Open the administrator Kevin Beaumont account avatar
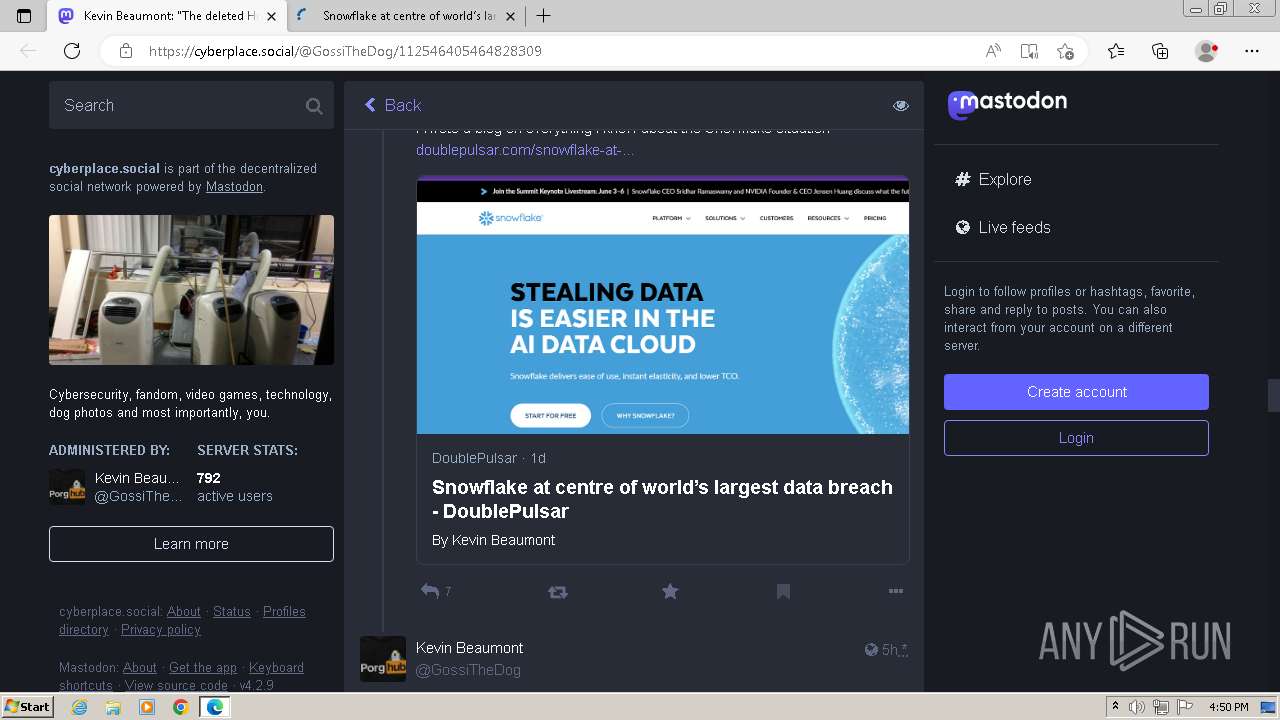Image resolution: width=1280 pixels, height=720 pixels. click(67, 487)
